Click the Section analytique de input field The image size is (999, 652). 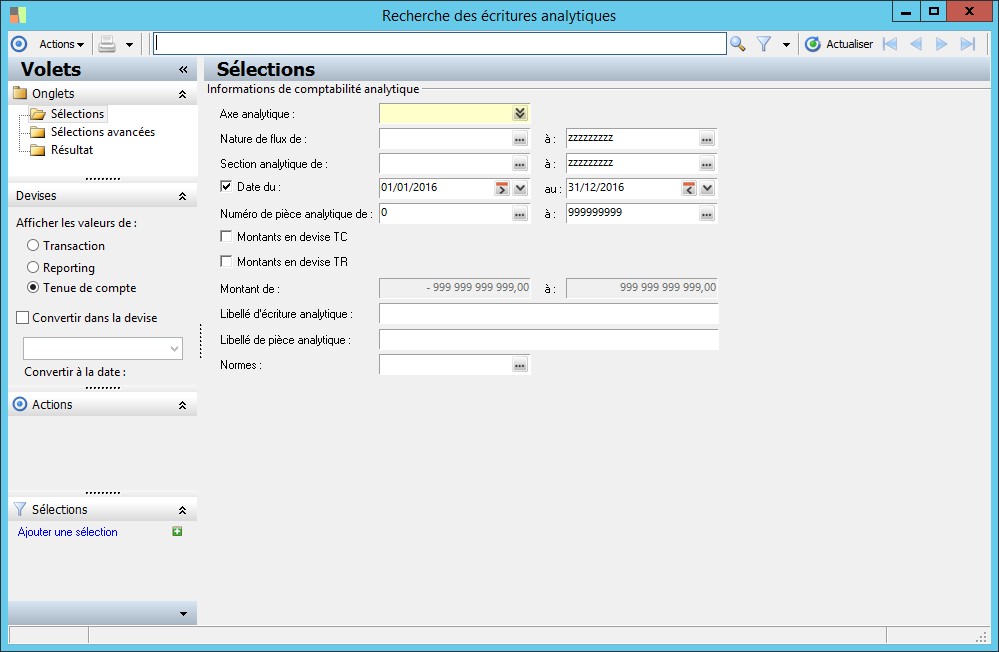click(x=445, y=163)
